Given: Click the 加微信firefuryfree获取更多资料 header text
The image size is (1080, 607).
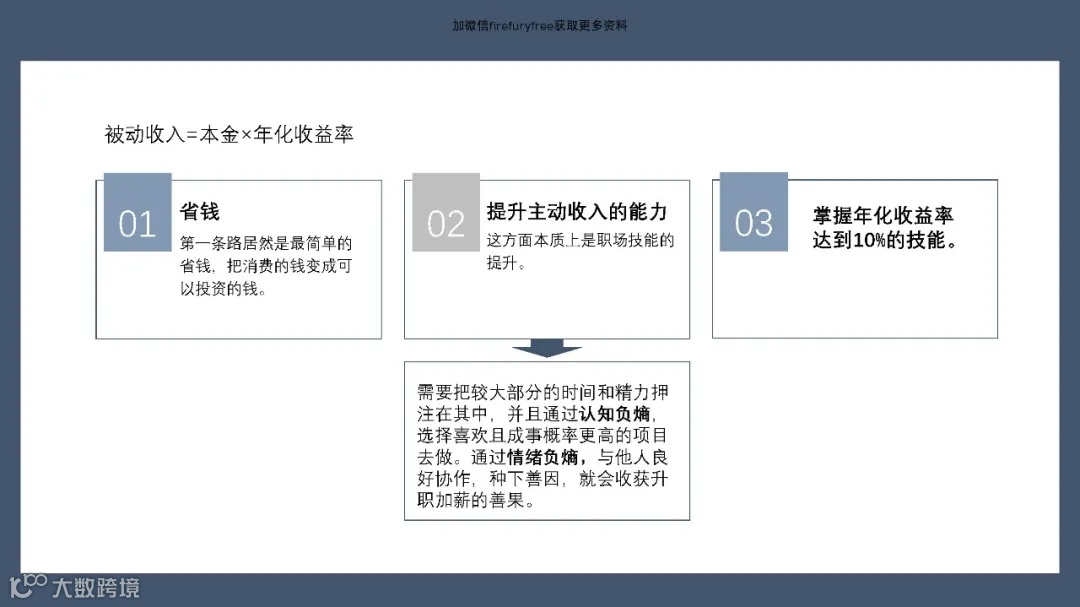Looking at the screenshot, I should [x=539, y=26].
